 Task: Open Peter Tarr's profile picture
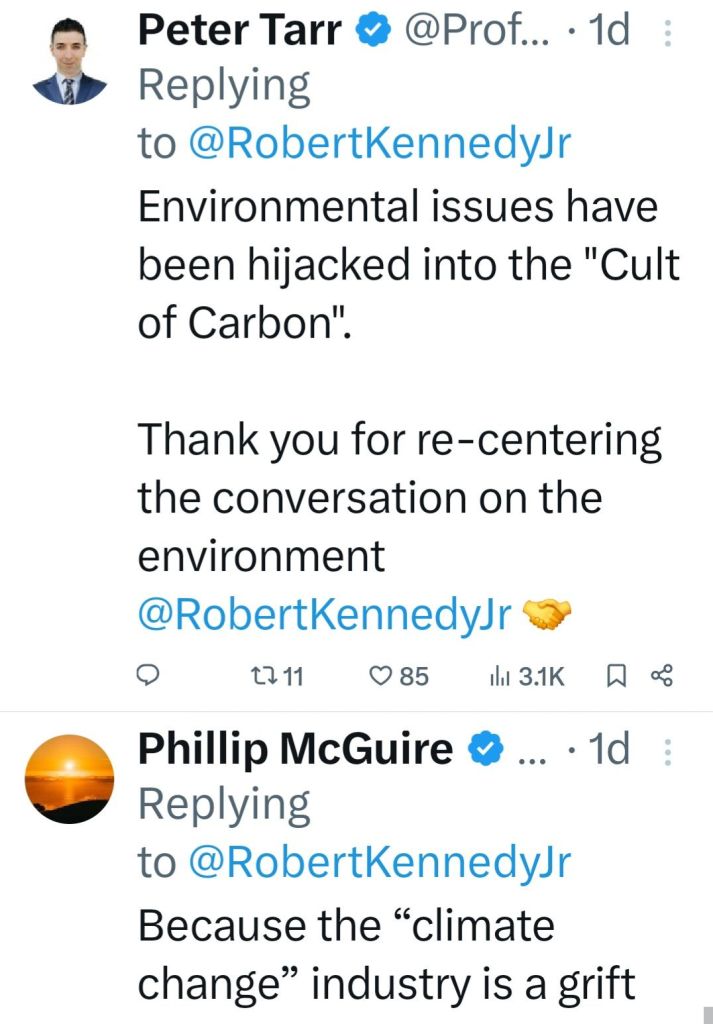(68, 60)
